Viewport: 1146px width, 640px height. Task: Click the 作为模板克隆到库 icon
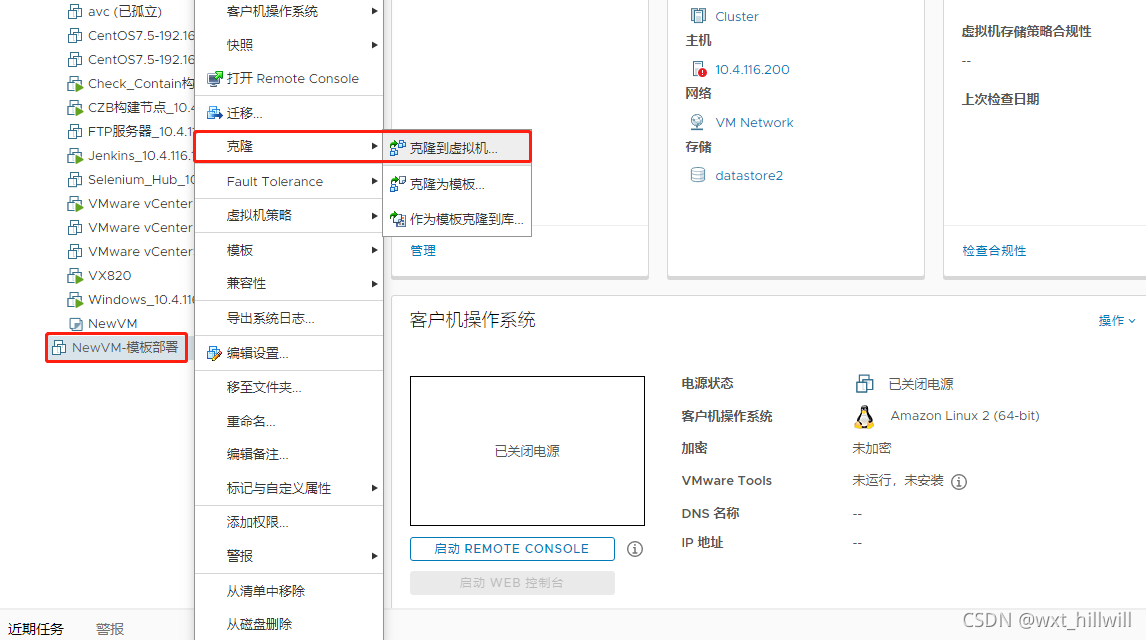click(398, 218)
